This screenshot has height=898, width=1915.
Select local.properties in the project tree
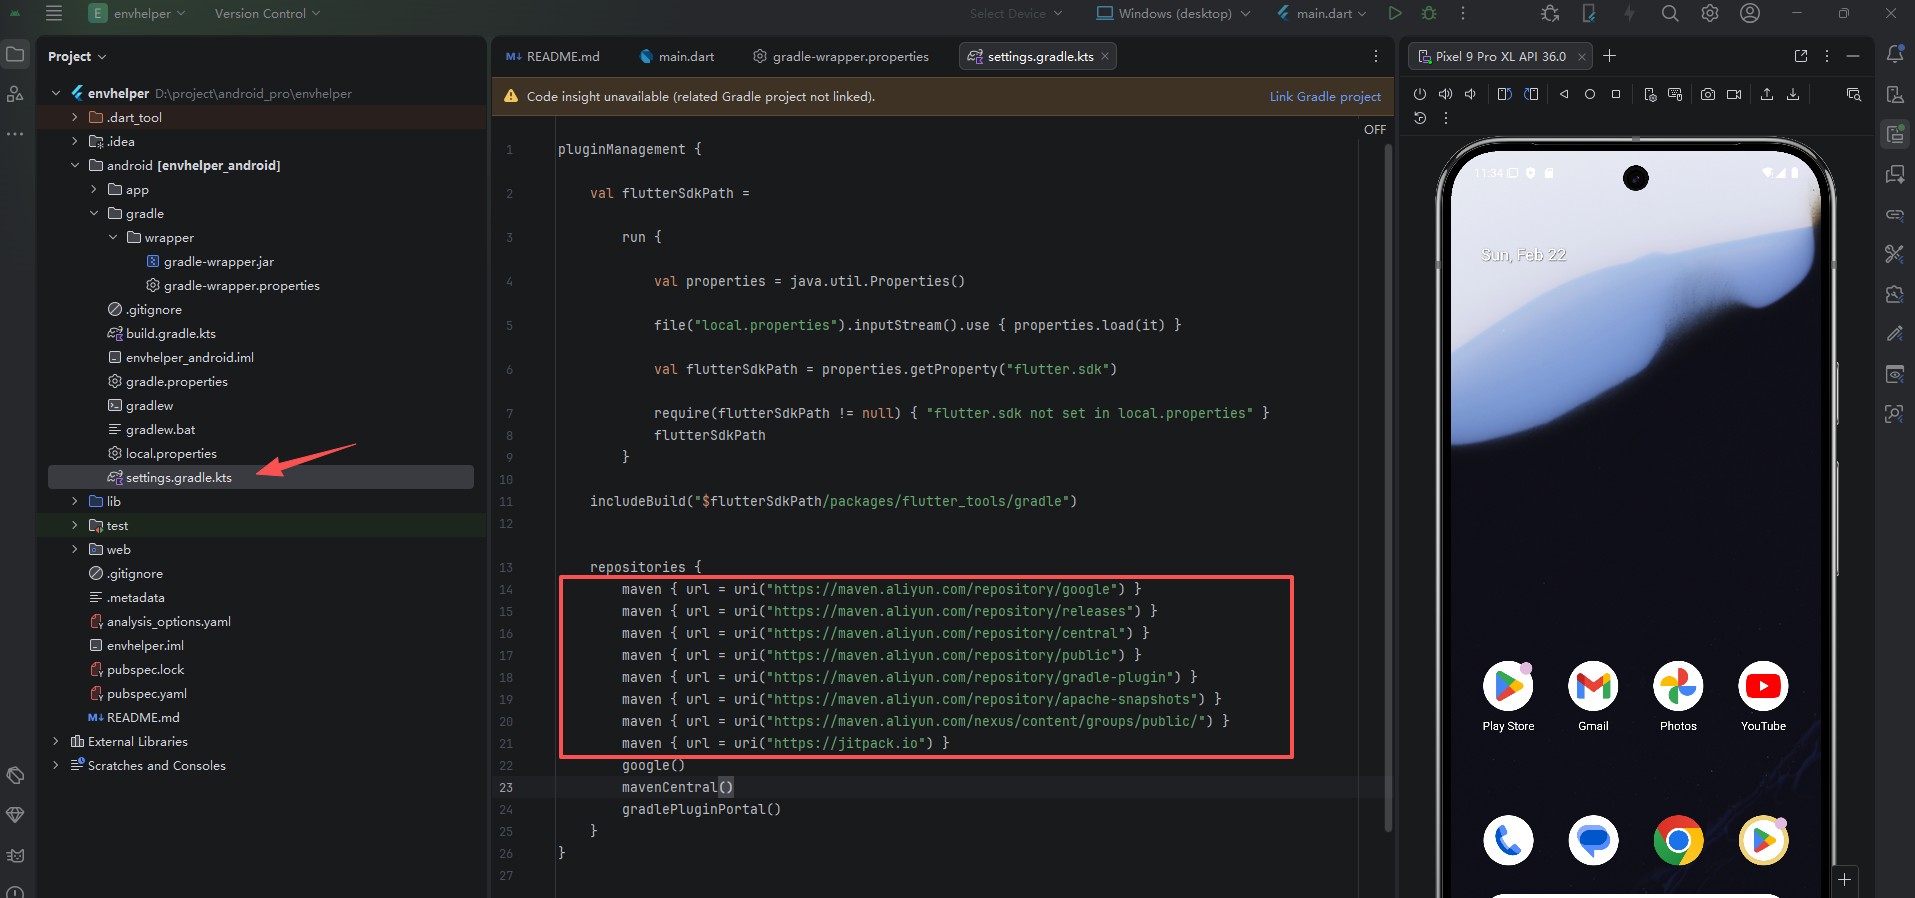click(x=171, y=453)
